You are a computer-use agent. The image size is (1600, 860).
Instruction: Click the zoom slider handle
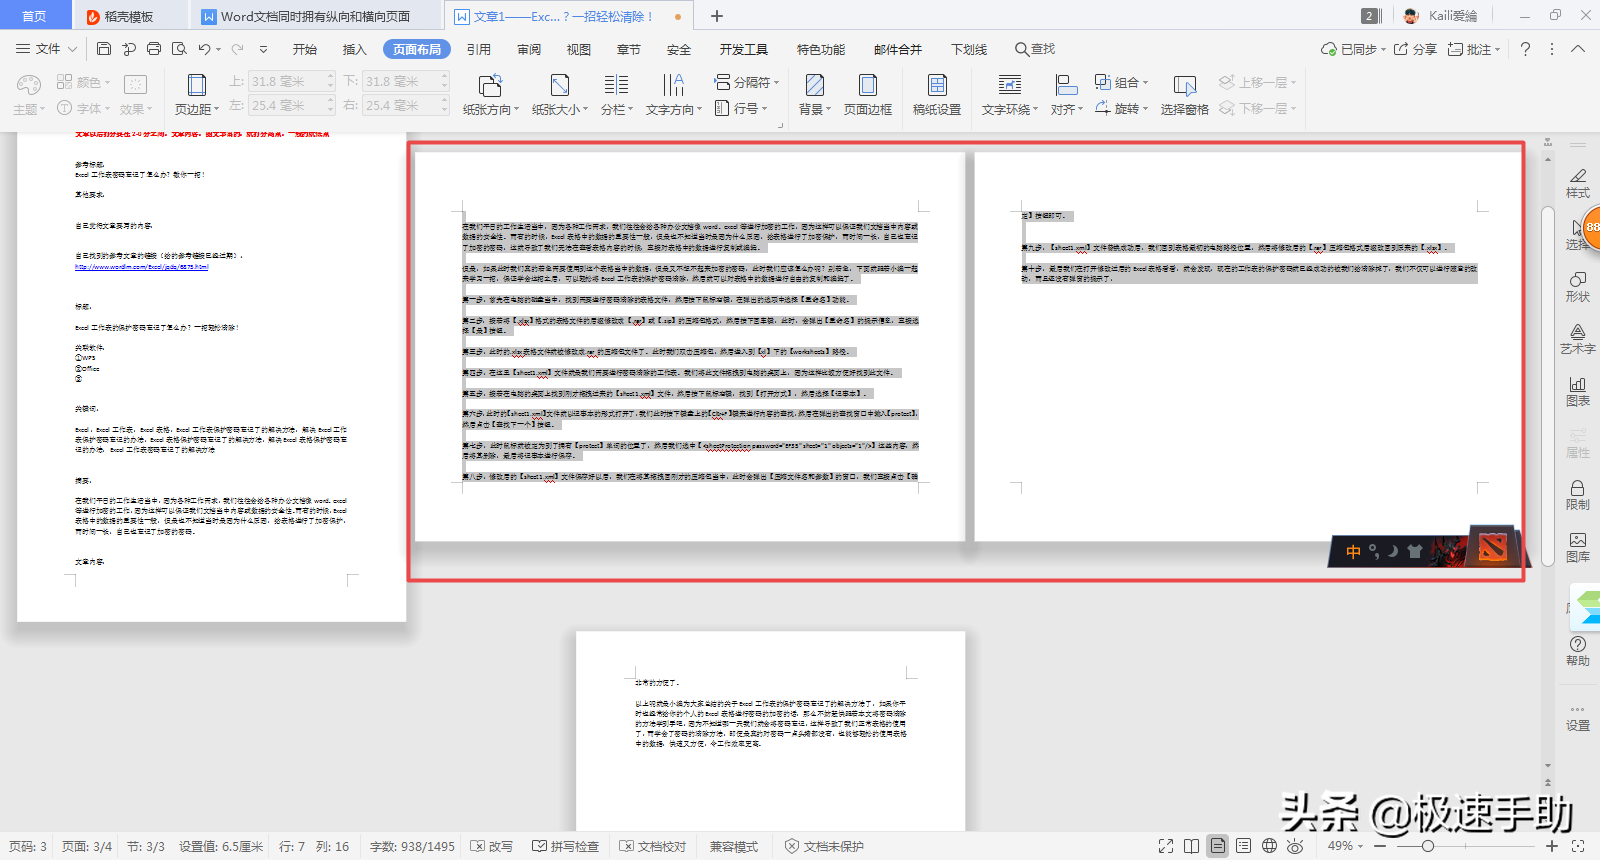pos(1428,846)
